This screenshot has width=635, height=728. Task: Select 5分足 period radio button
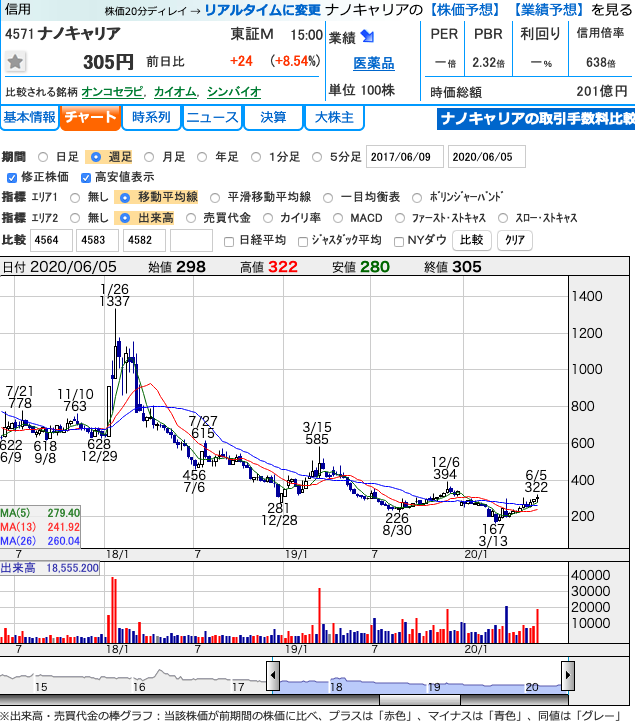coord(317,157)
